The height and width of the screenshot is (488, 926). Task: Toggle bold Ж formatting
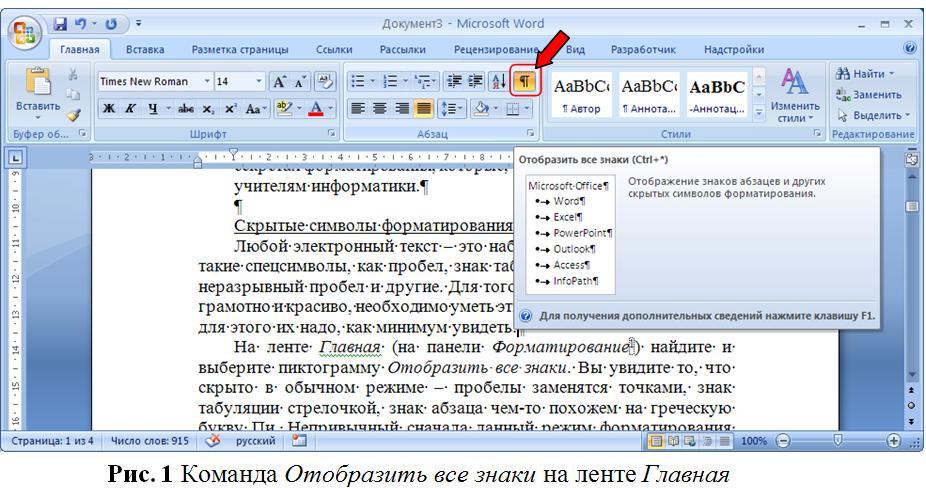[x=109, y=109]
